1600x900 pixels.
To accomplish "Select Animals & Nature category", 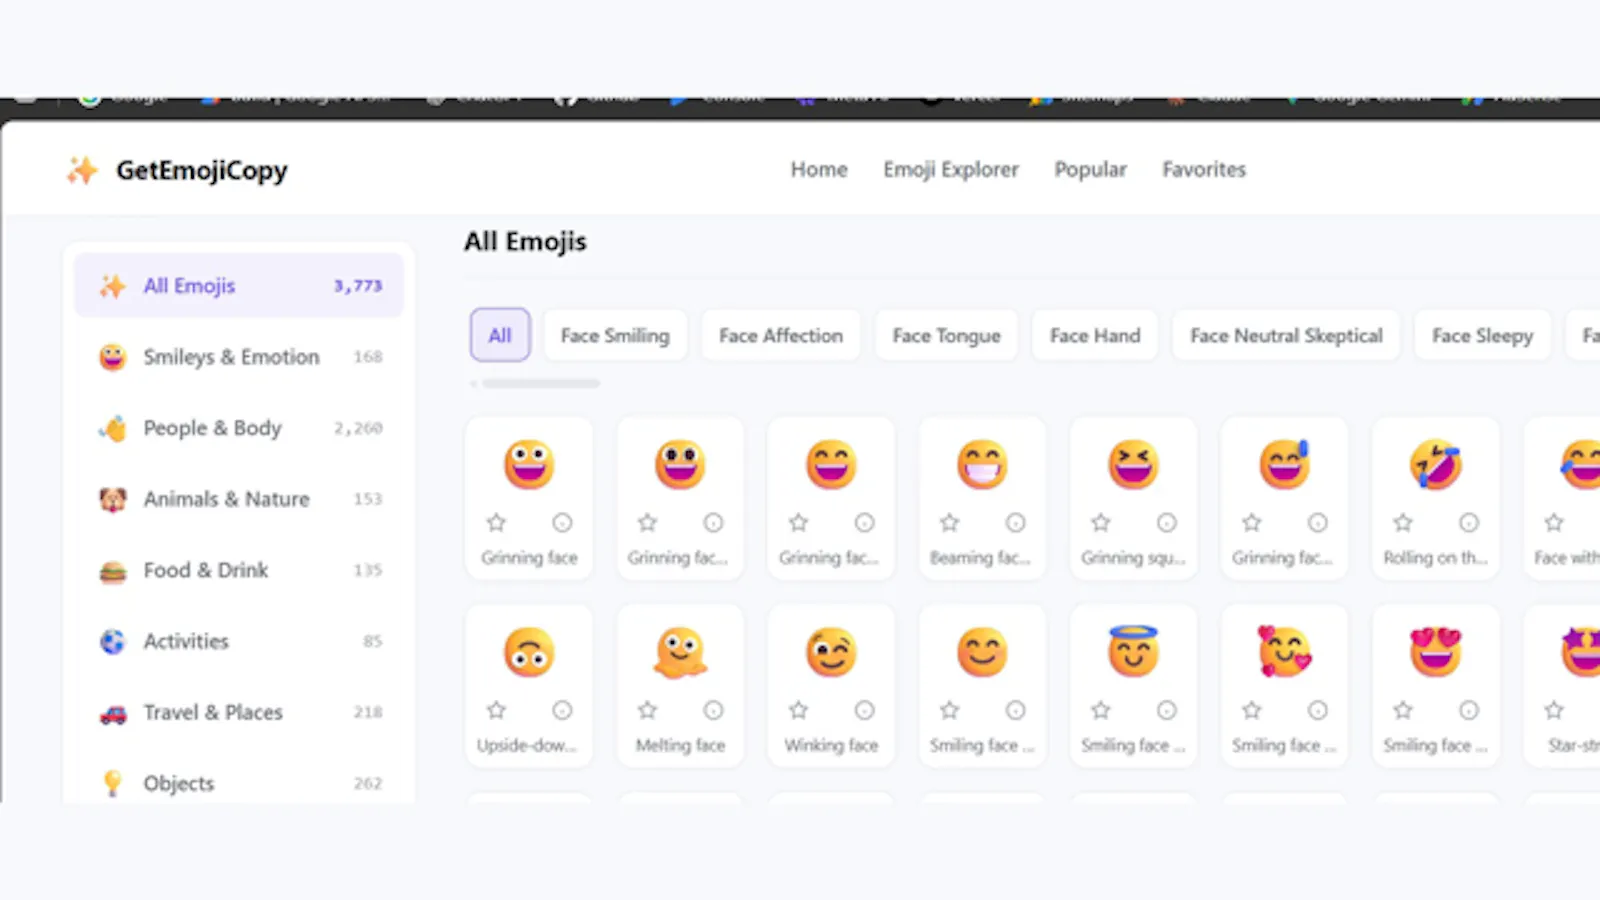I will click(239, 499).
